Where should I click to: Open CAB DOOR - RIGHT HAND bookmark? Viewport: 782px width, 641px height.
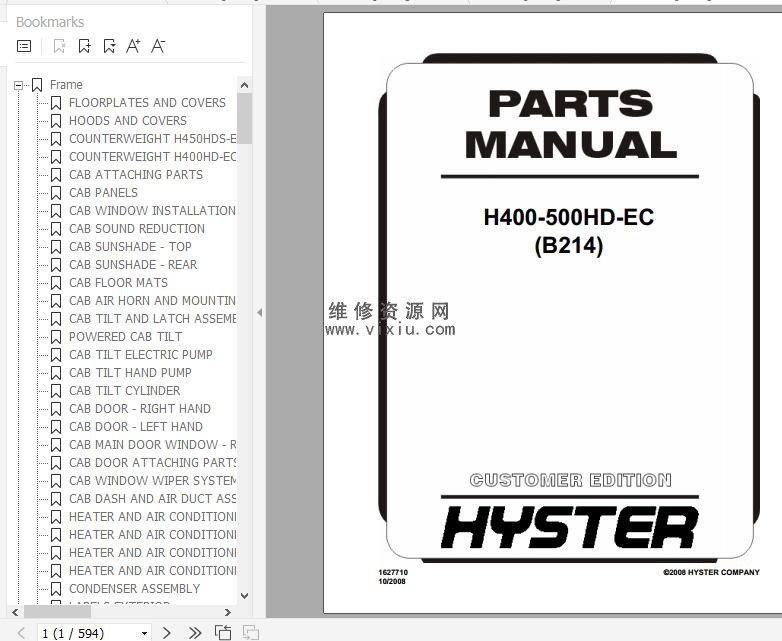click(x=140, y=409)
